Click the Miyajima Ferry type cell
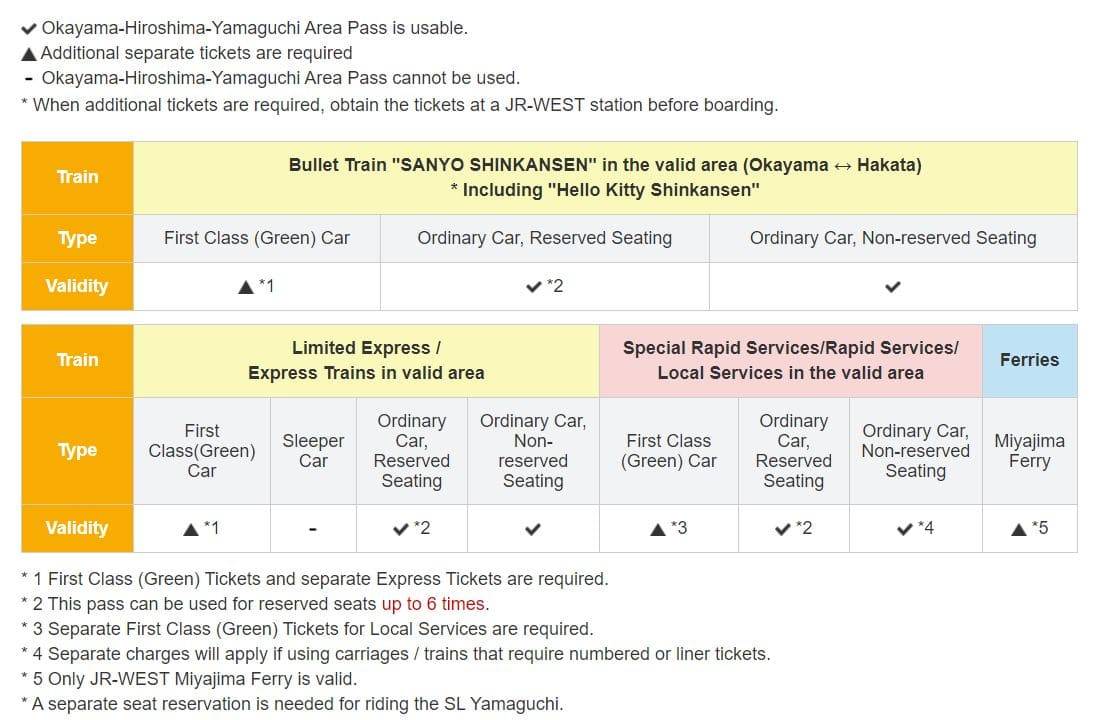This screenshot has width=1102, height=720. pyautogui.click(x=1030, y=451)
